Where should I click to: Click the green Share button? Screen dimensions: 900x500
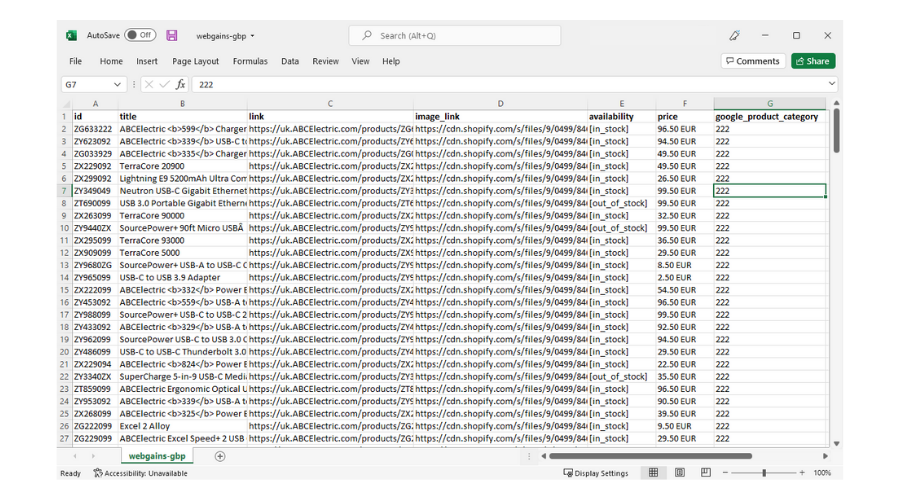tap(813, 61)
